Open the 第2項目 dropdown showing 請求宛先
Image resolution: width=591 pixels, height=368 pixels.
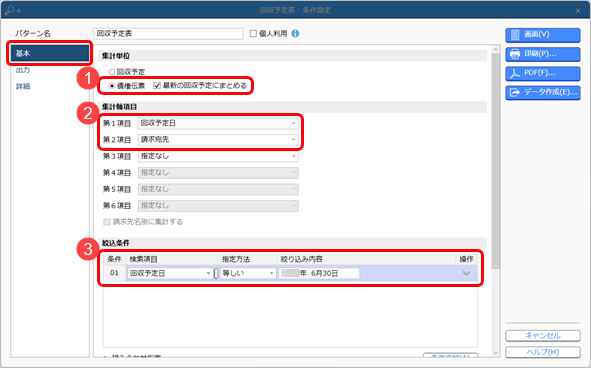click(218, 140)
